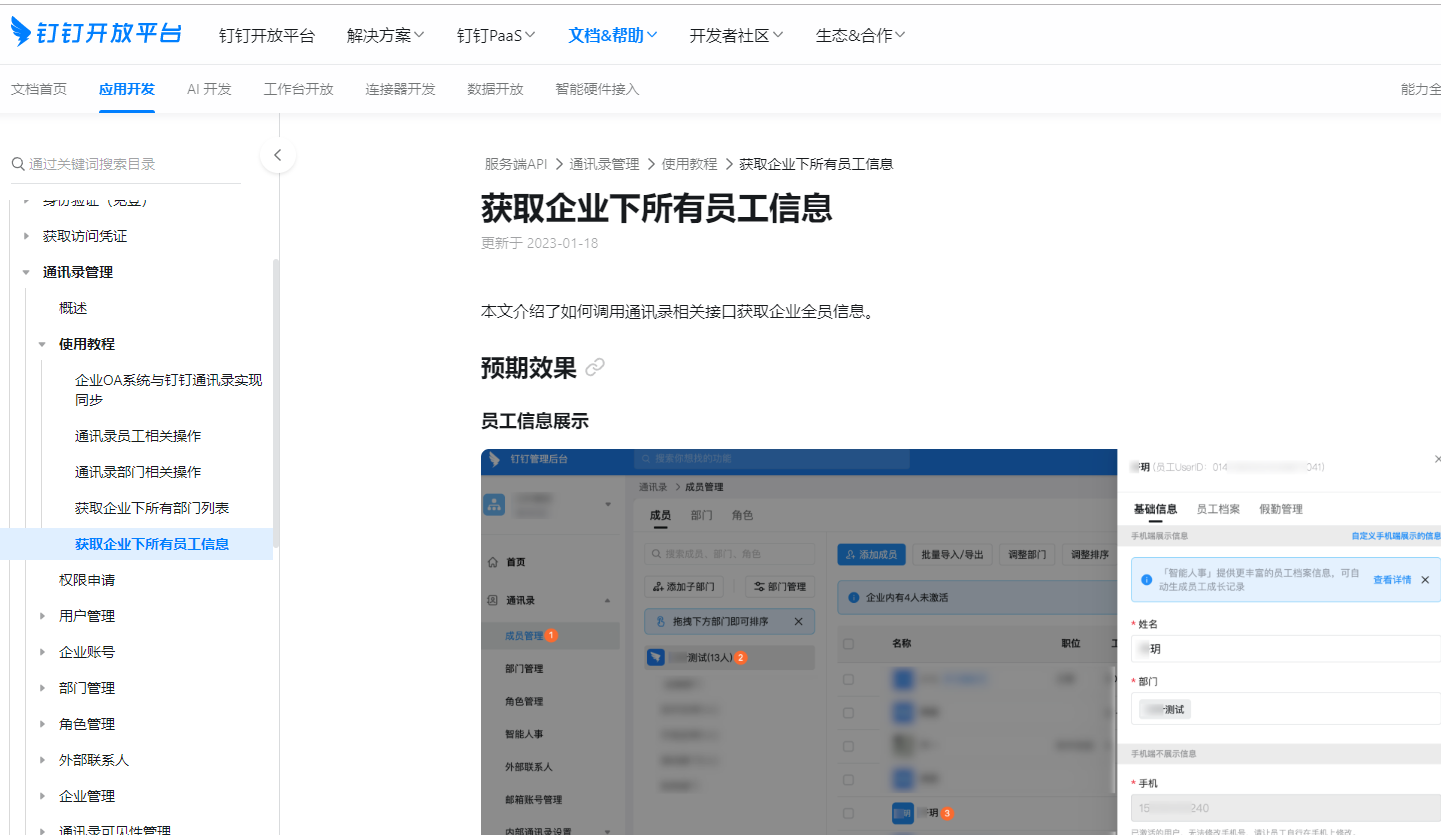Click the 自定义手机端展示的信息 link

pyautogui.click(x=1396, y=536)
